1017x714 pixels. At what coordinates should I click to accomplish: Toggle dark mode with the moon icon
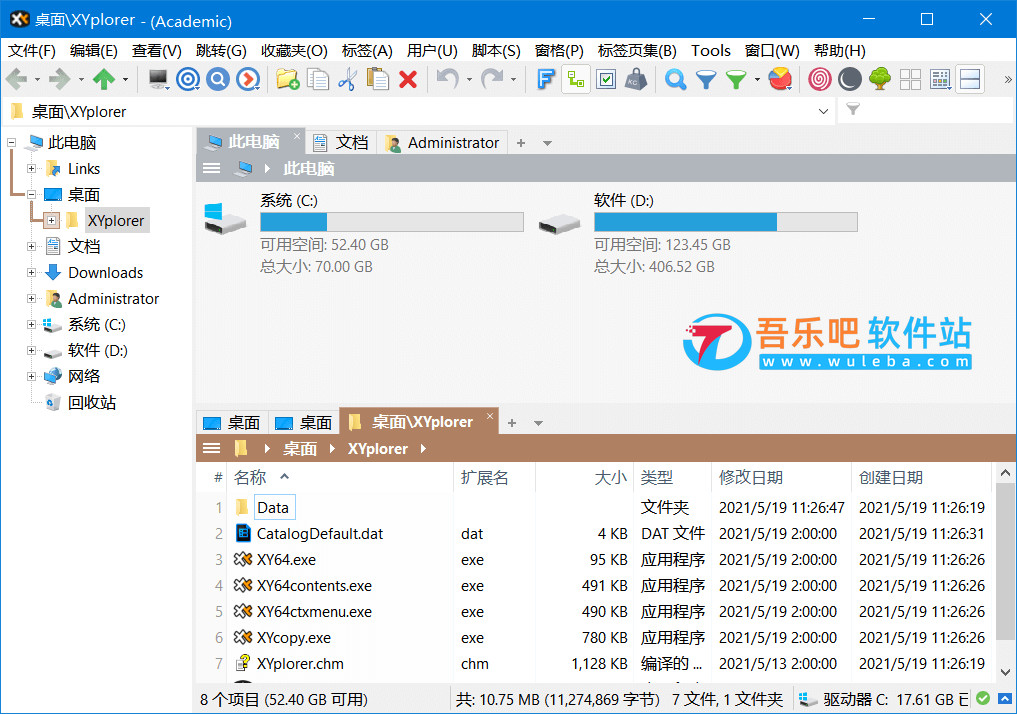pyautogui.click(x=850, y=80)
